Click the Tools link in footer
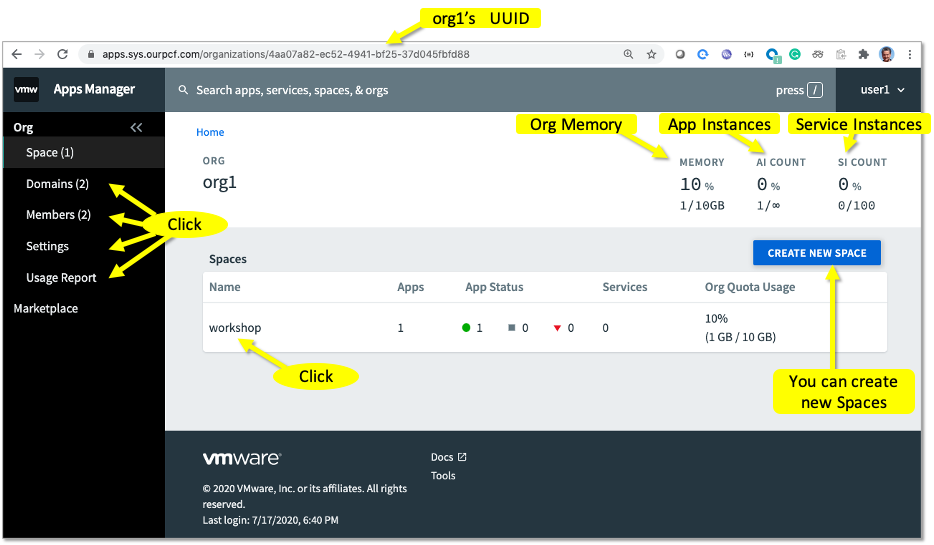This screenshot has width=934, height=545. click(443, 475)
